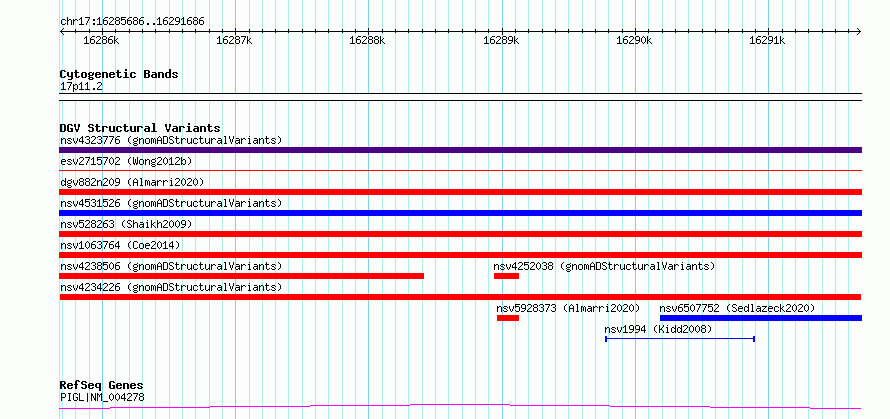The image size is (890, 419).
Task: Select the nsv5928373 (Almarri2020) label
Action: (568, 308)
